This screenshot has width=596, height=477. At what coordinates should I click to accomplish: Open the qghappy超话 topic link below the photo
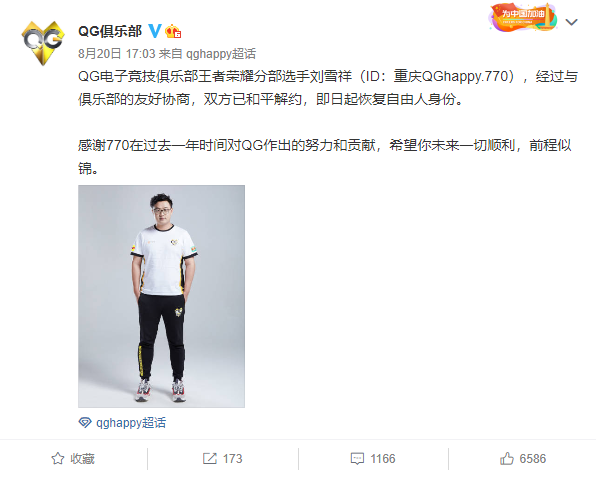131,423
